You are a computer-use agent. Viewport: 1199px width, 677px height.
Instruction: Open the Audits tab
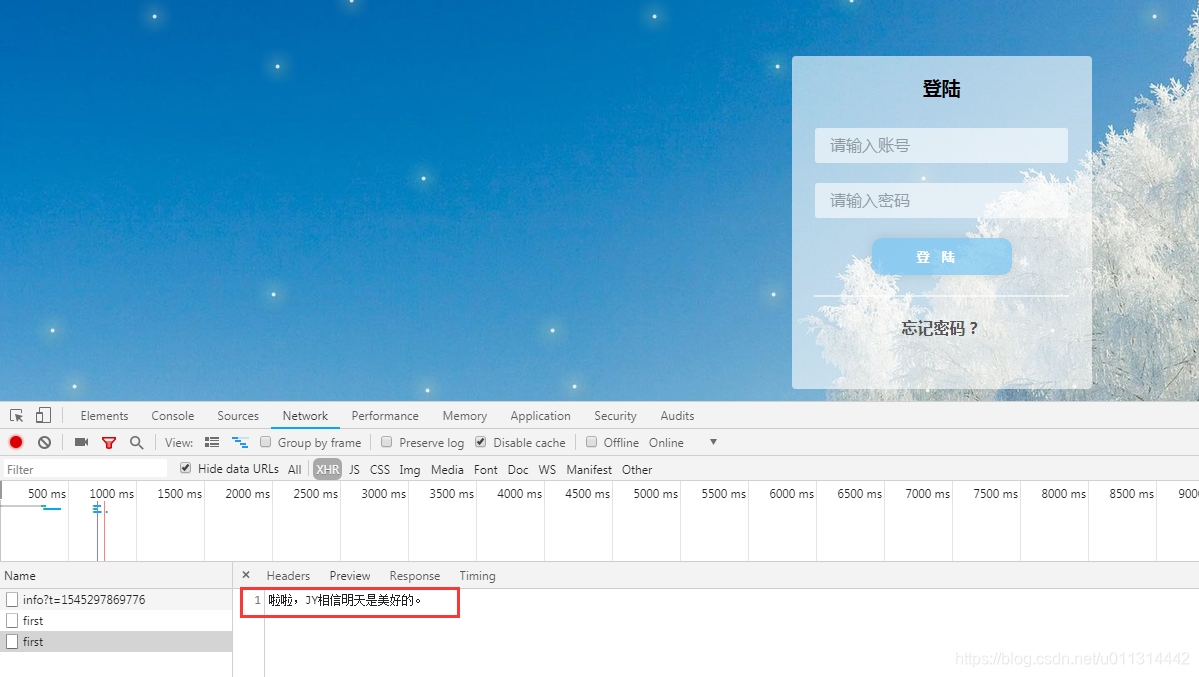[677, 415]
